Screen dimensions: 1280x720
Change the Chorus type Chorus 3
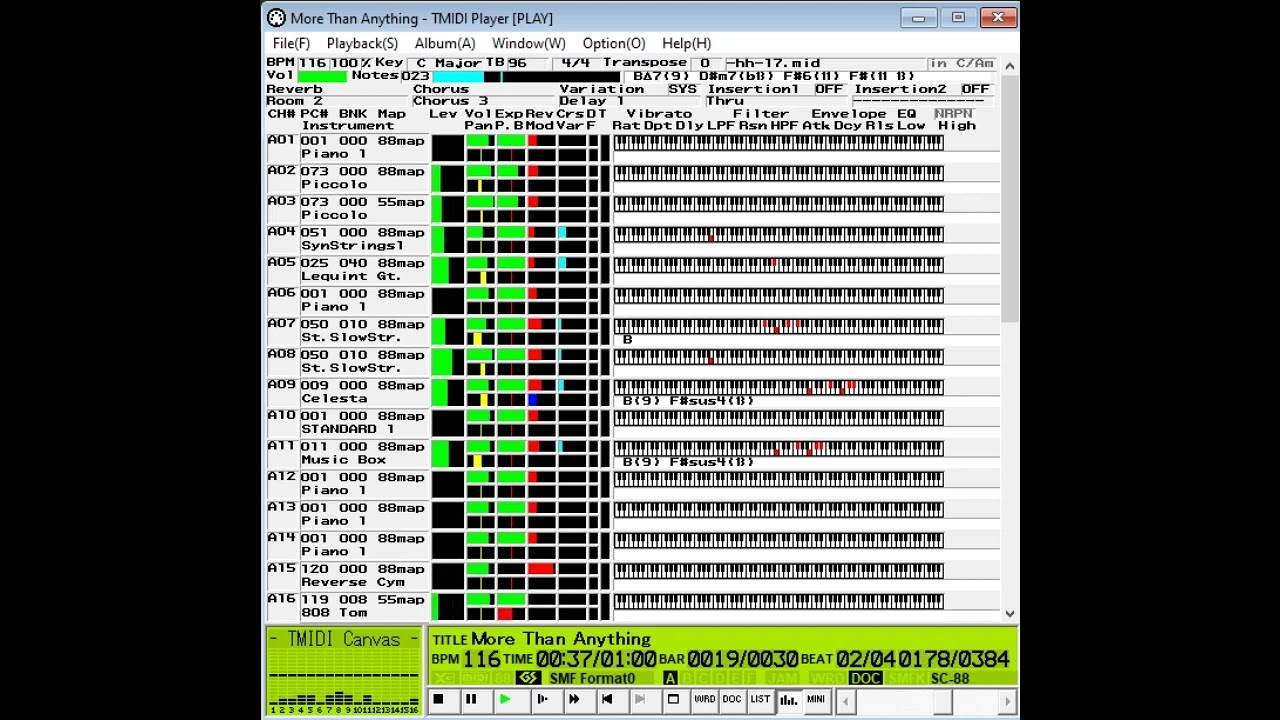(x=485, y=101)
